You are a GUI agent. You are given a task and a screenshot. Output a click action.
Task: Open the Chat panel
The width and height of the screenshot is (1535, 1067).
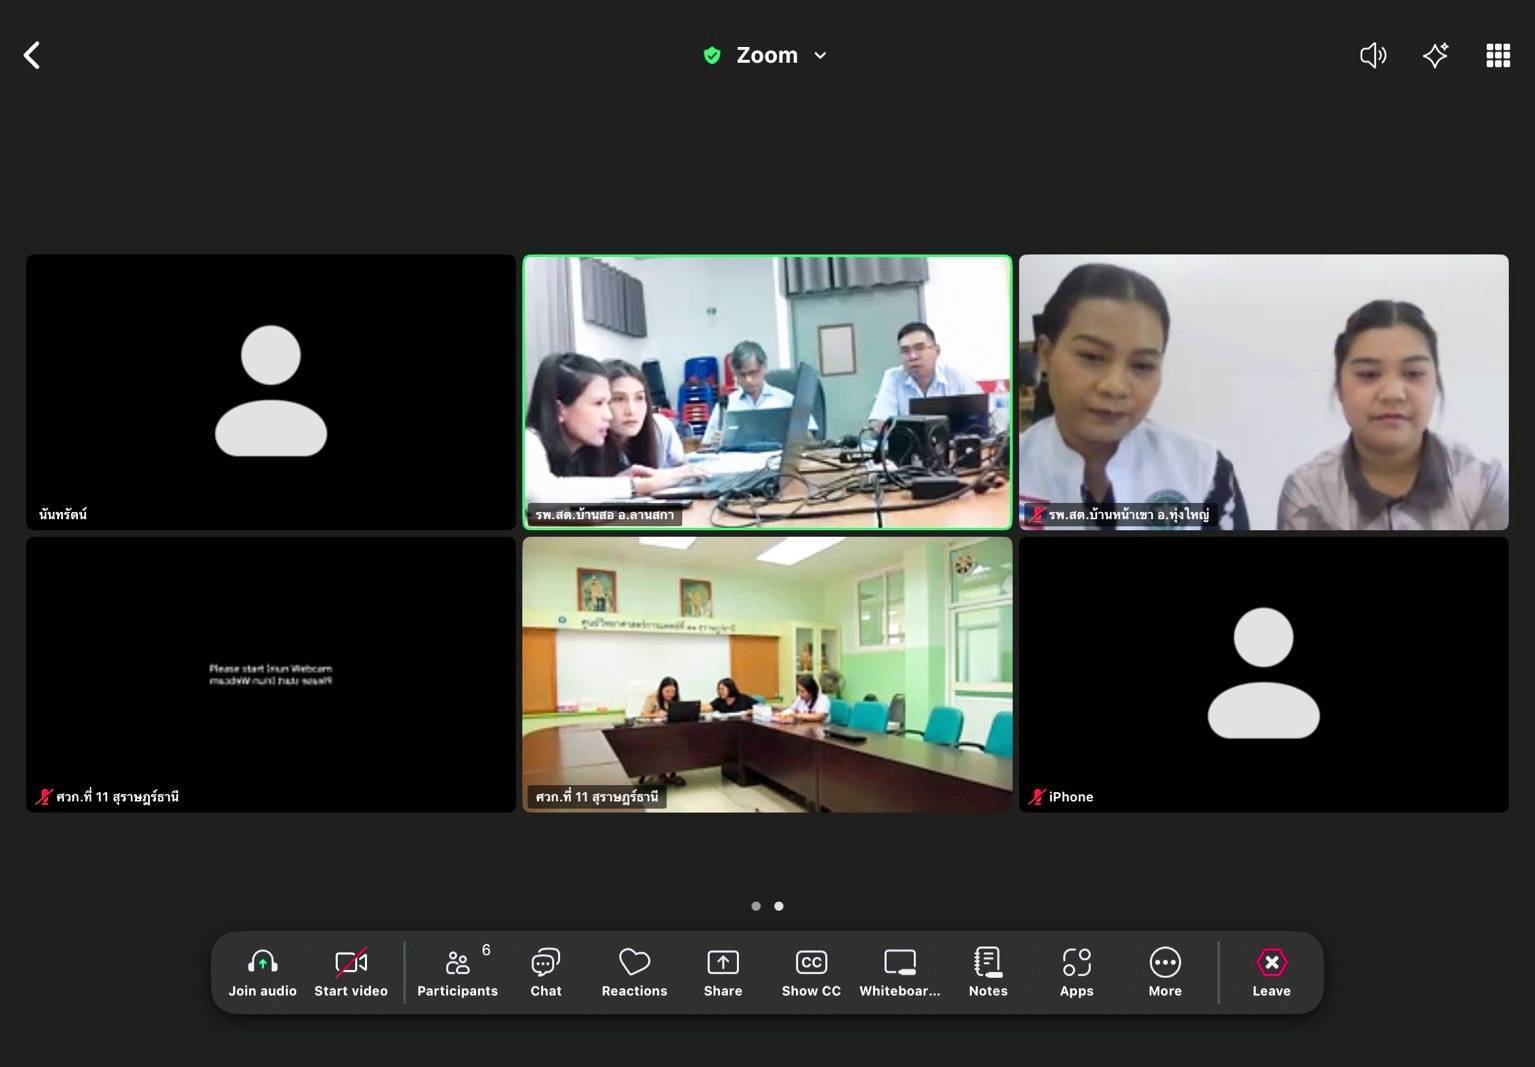pyautogui.click(x=545, y=972)
